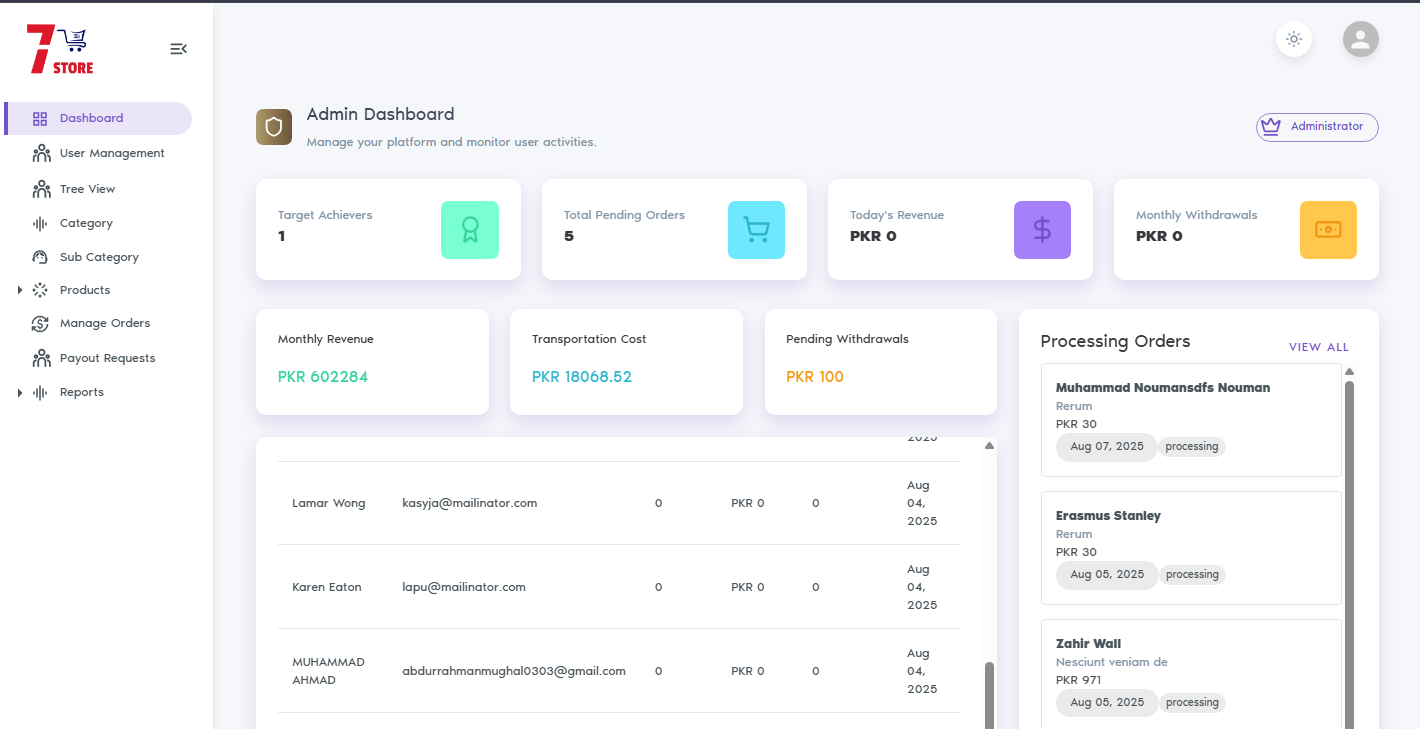Screen dimensions: 1420x729
Task: Click email abdurrahmanmughal0303@gmail.com
Action: tap(514, 671)
